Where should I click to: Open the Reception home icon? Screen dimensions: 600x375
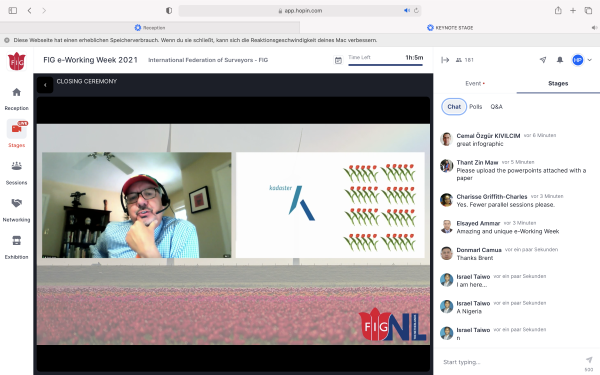16,92
